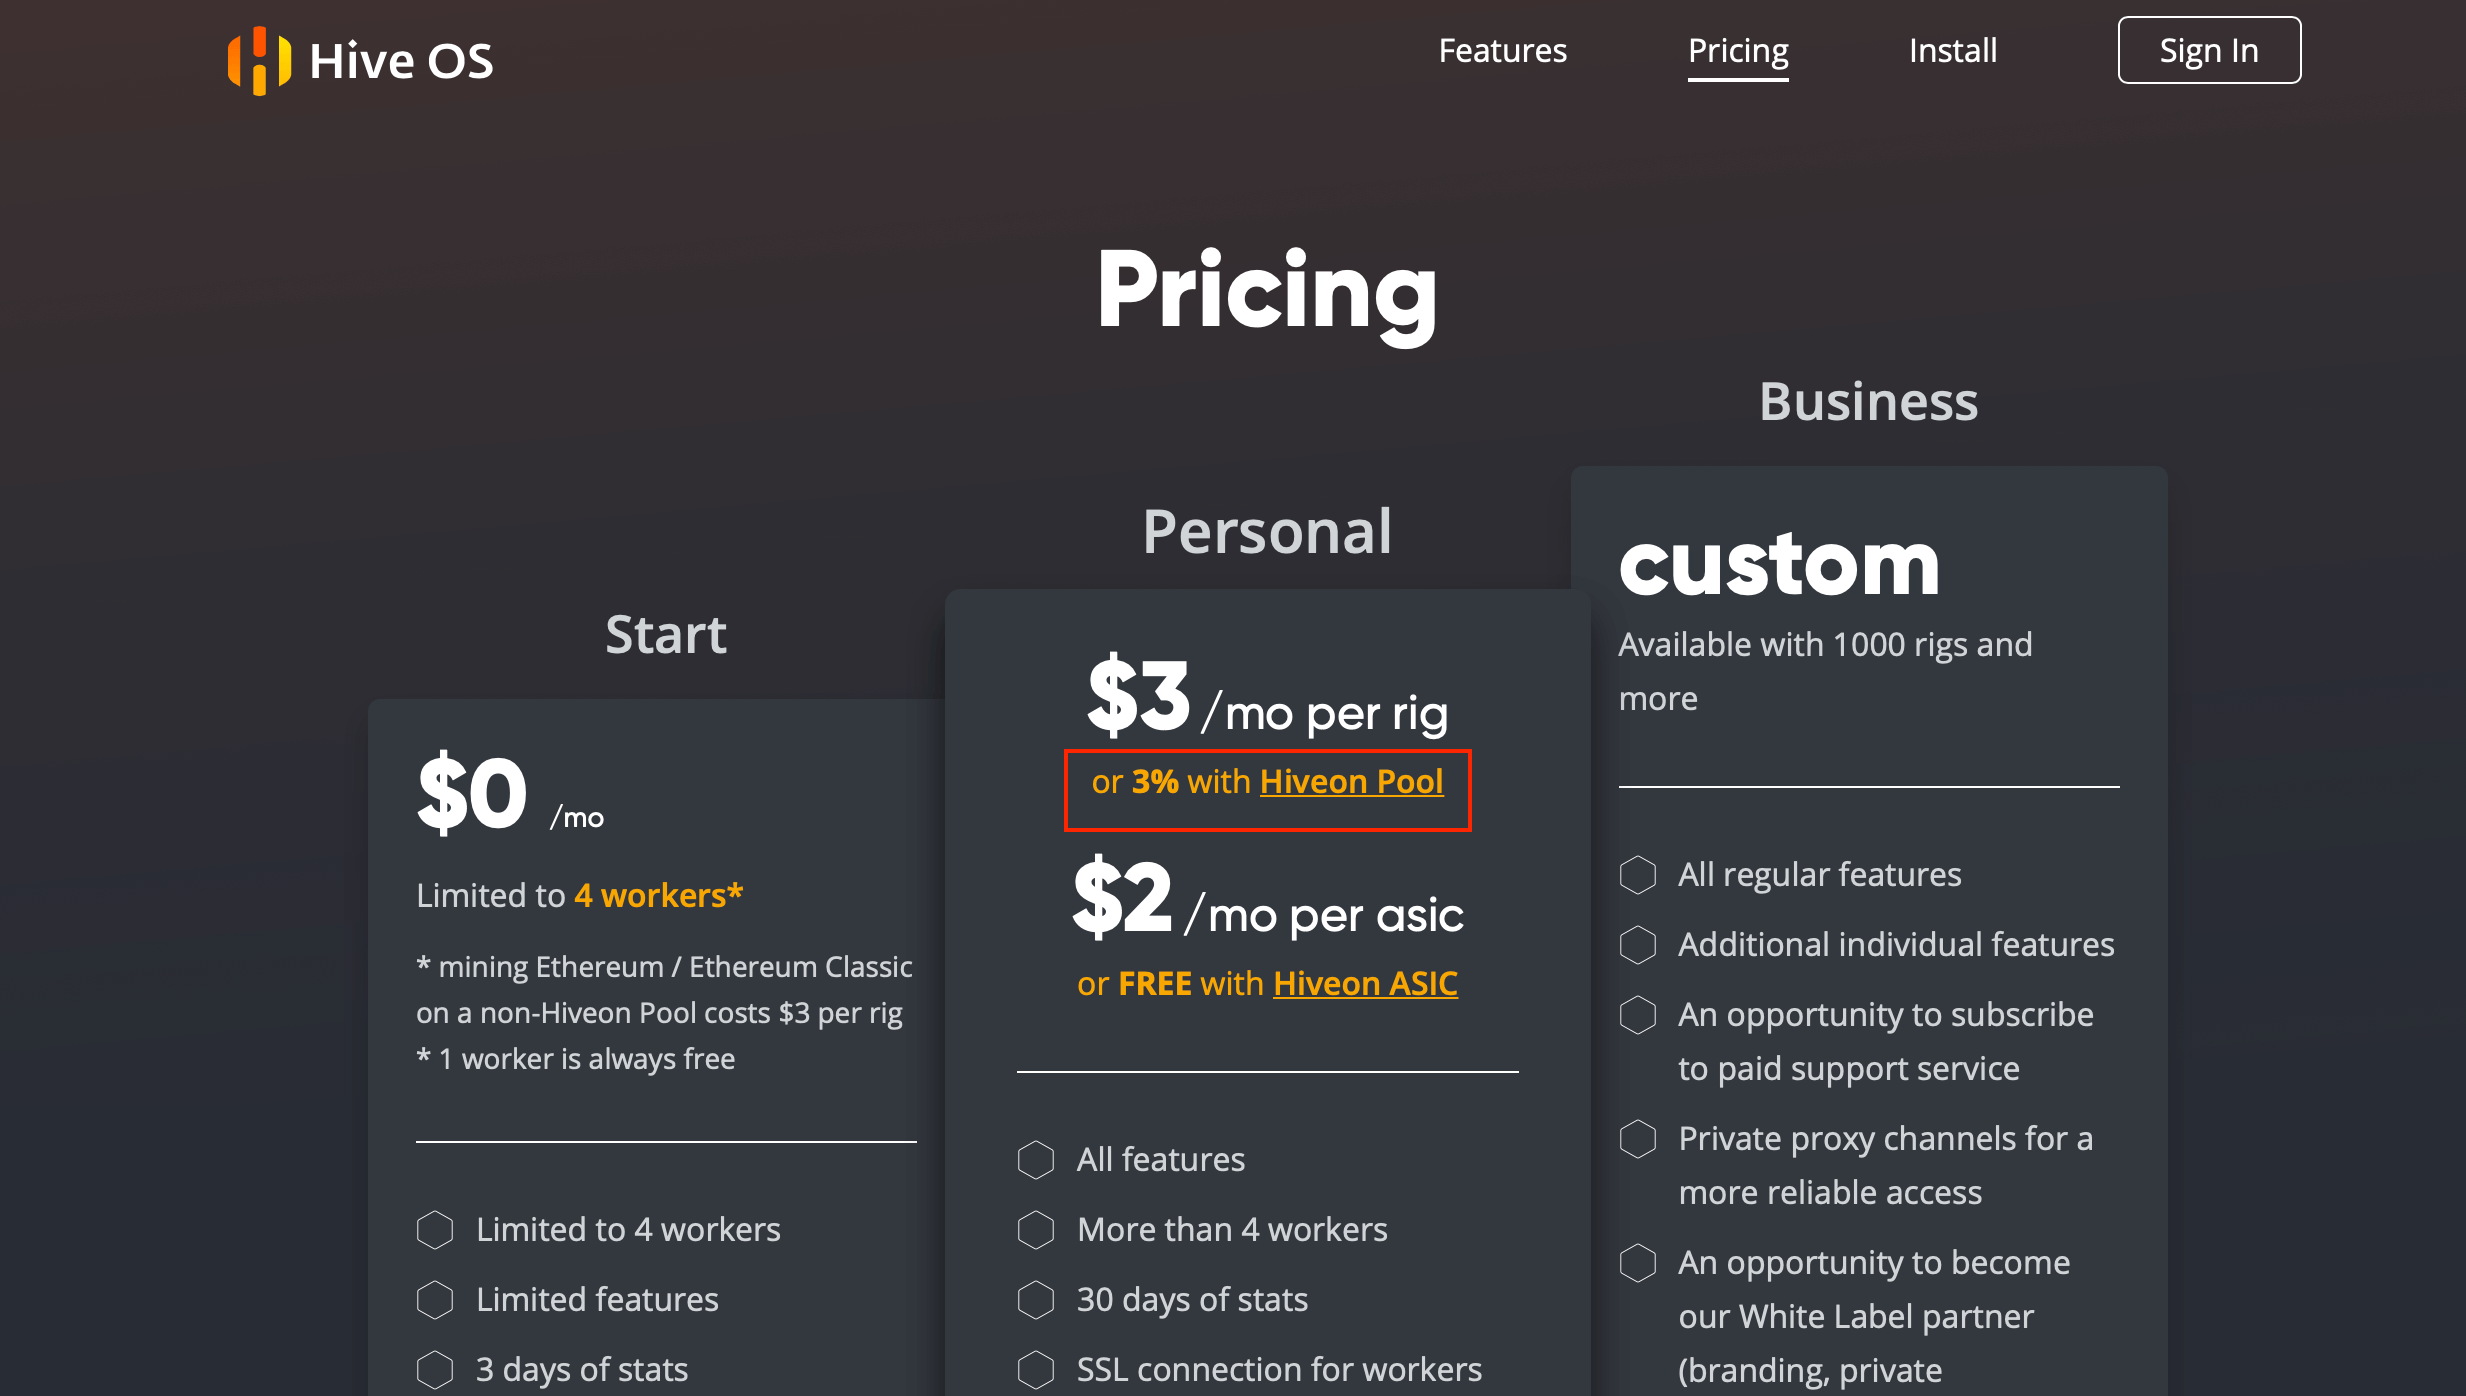Click hexagon icon beside "Limited to 4 workers"

coord(435,1230)
